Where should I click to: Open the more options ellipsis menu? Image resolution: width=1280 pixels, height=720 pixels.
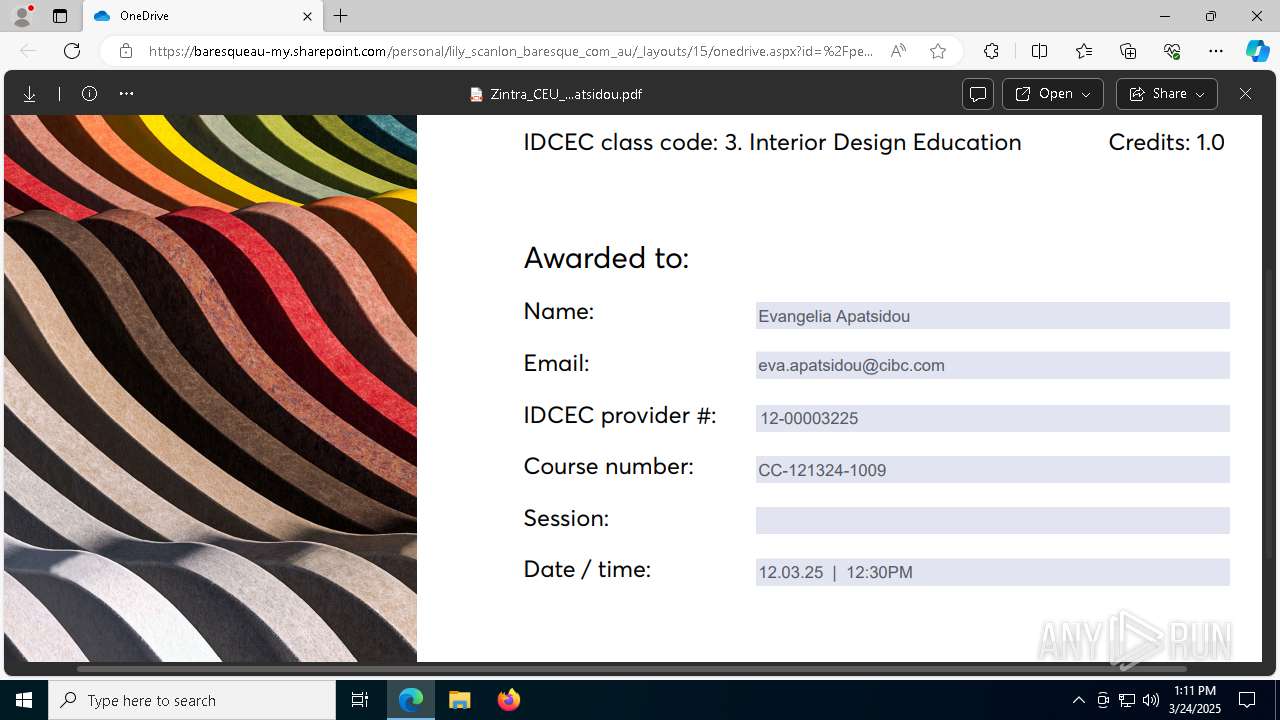(126, 94)
